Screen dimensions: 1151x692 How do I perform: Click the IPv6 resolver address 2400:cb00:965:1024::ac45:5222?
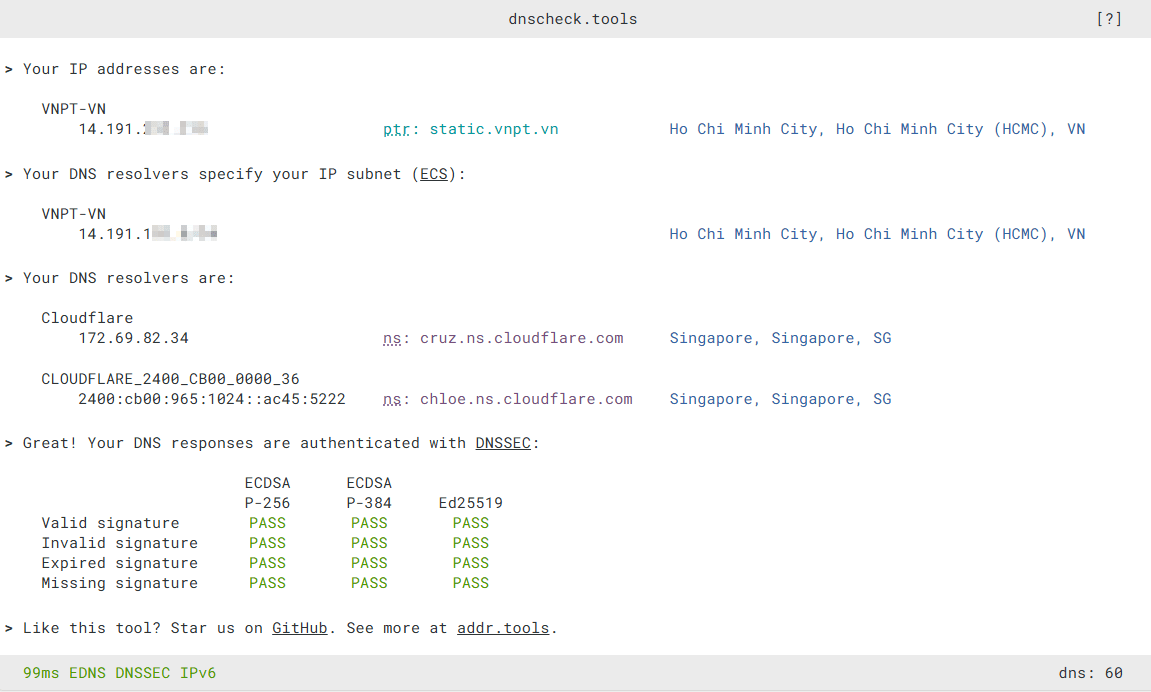[212, 399]
